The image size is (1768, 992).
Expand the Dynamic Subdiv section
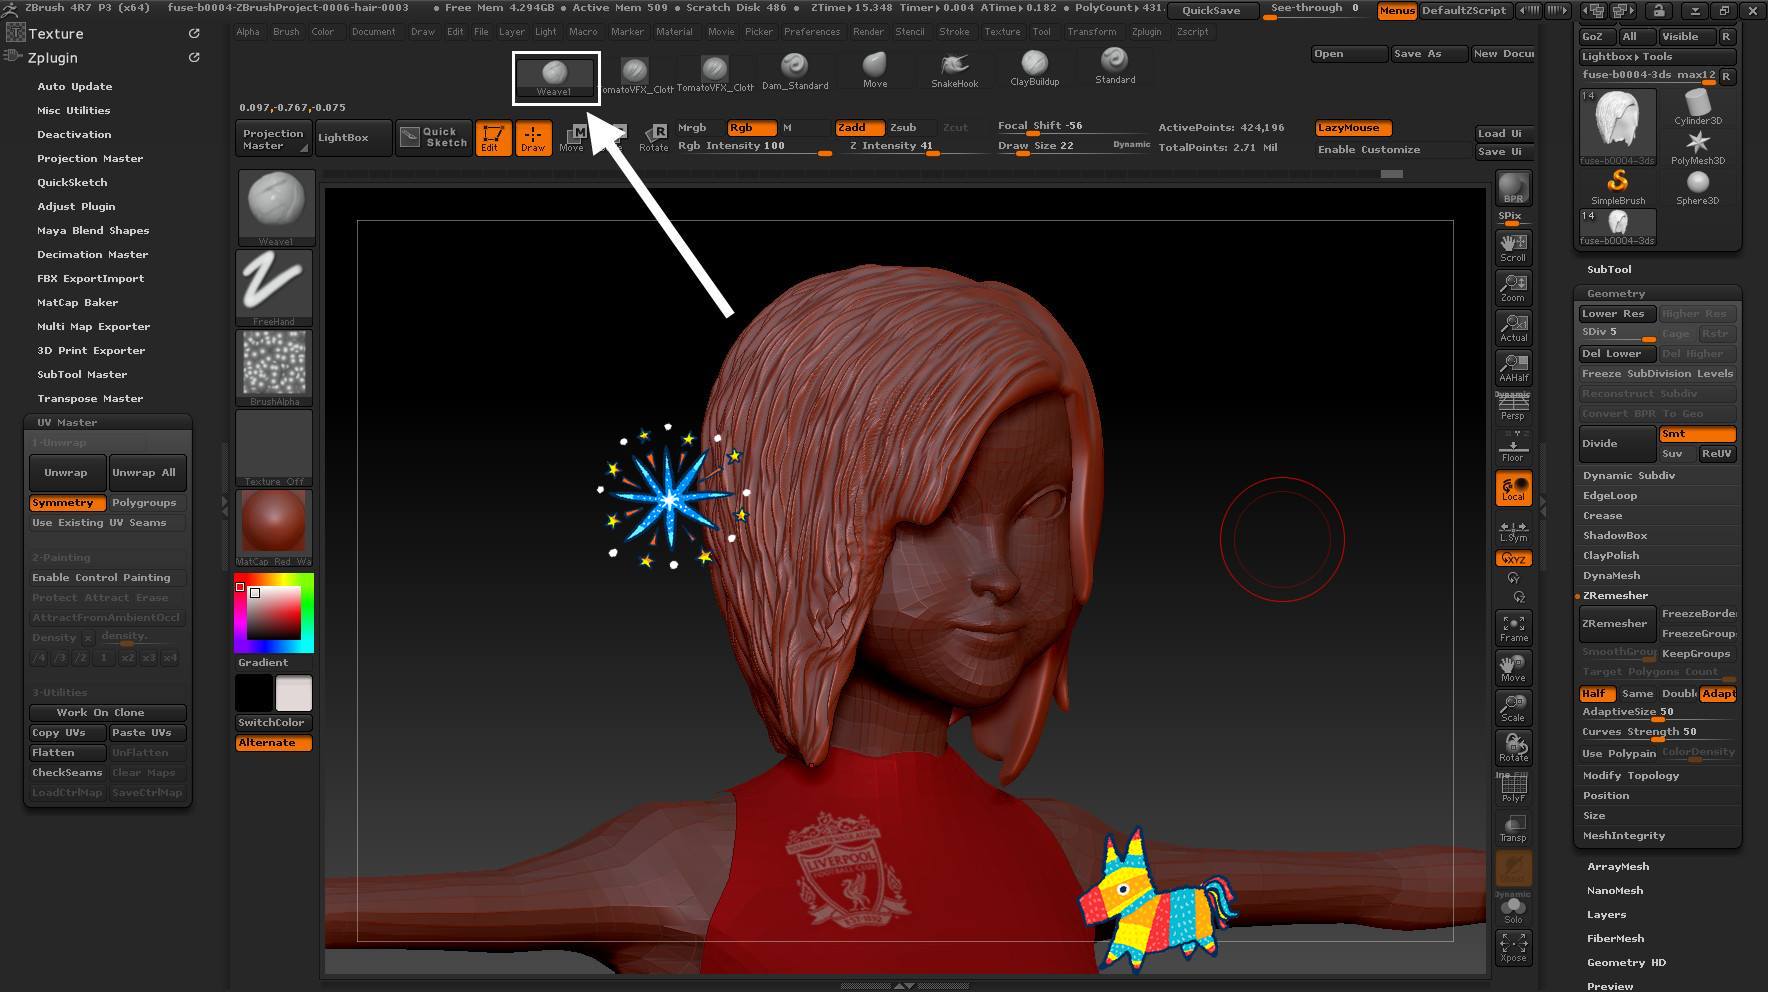pyautogui.click(x=1628, y=476)
